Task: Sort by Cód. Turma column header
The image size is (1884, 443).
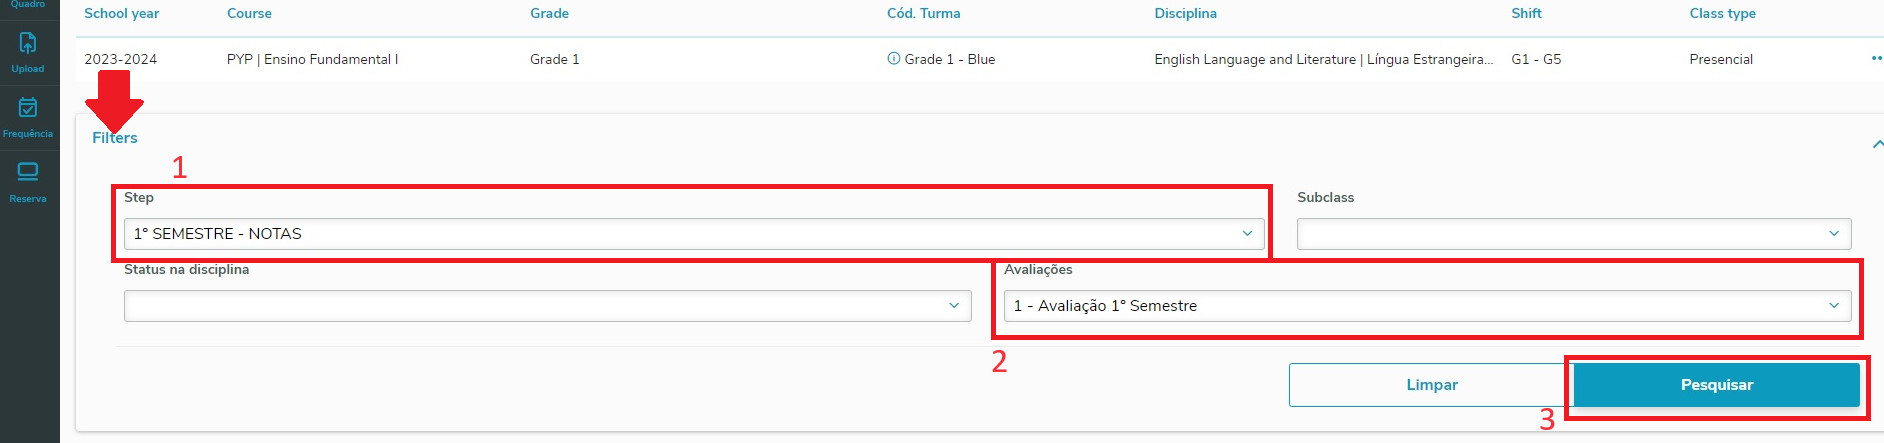Action: (923, 14)
